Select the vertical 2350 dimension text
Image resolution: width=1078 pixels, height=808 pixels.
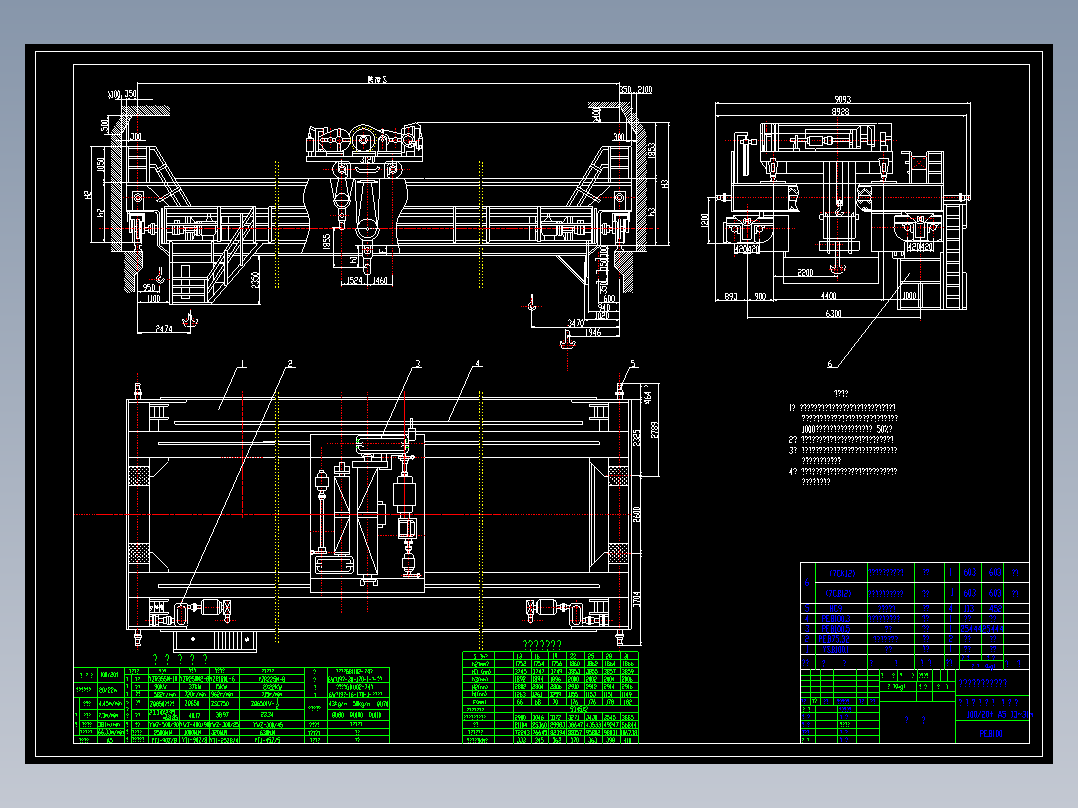point(256,280)
